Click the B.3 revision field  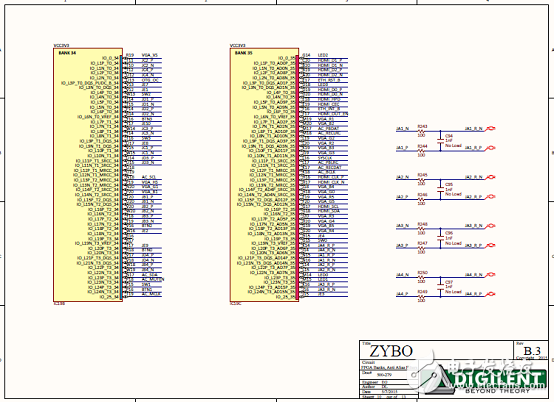tap(532, 351)
